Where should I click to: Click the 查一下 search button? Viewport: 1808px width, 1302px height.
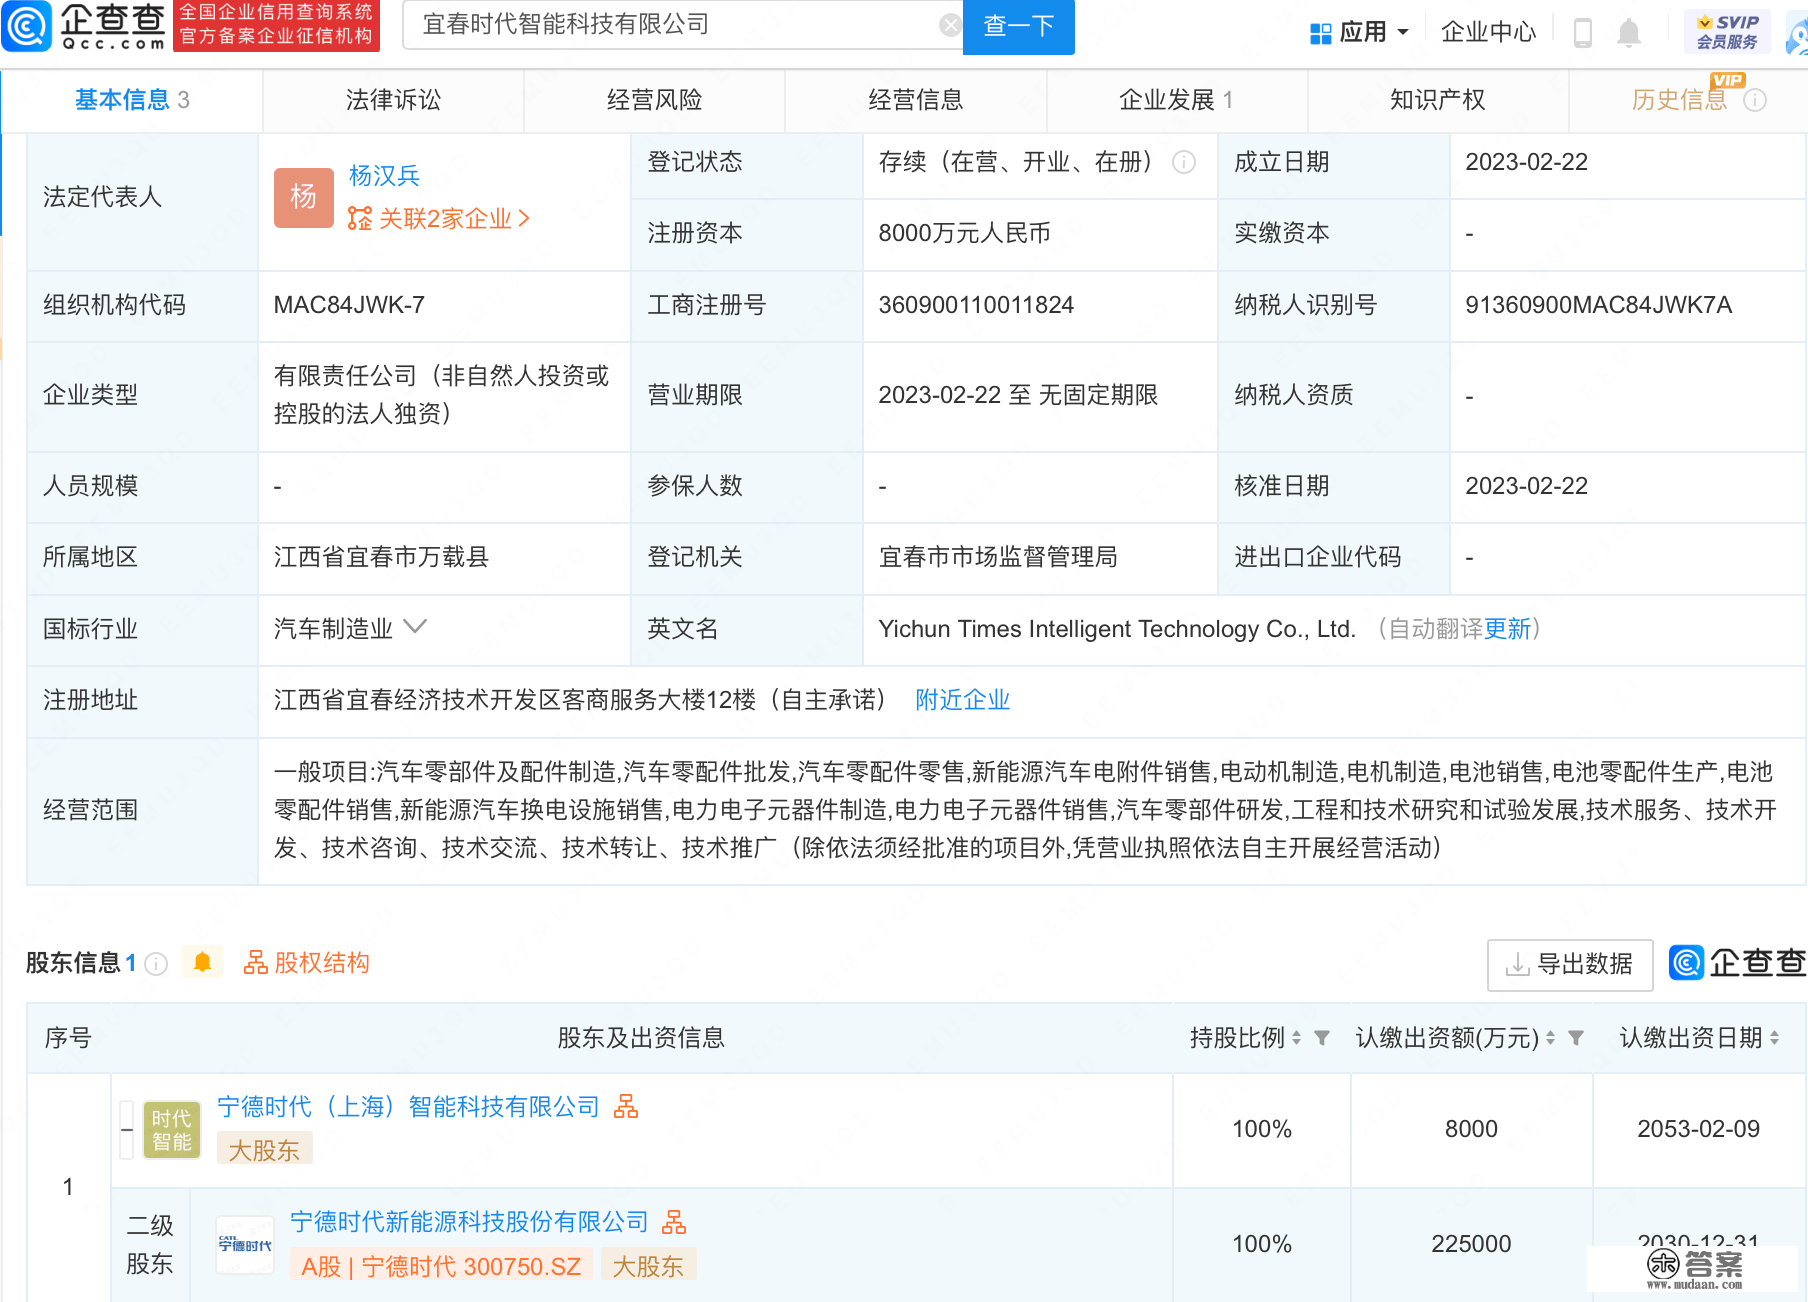[x=1018, y=26]
